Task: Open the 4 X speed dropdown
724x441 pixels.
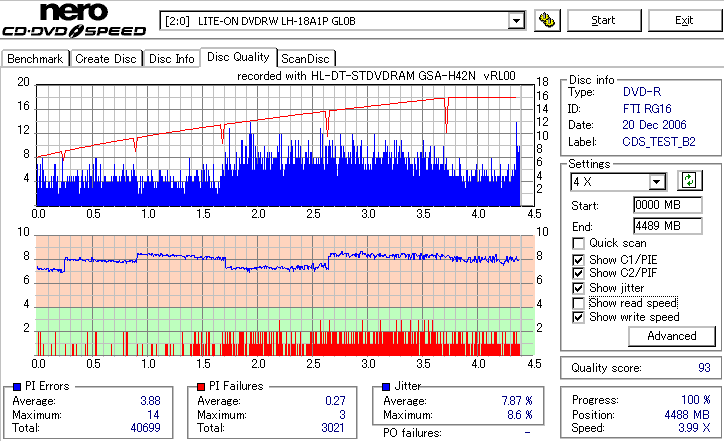Action: click(656, 182)
